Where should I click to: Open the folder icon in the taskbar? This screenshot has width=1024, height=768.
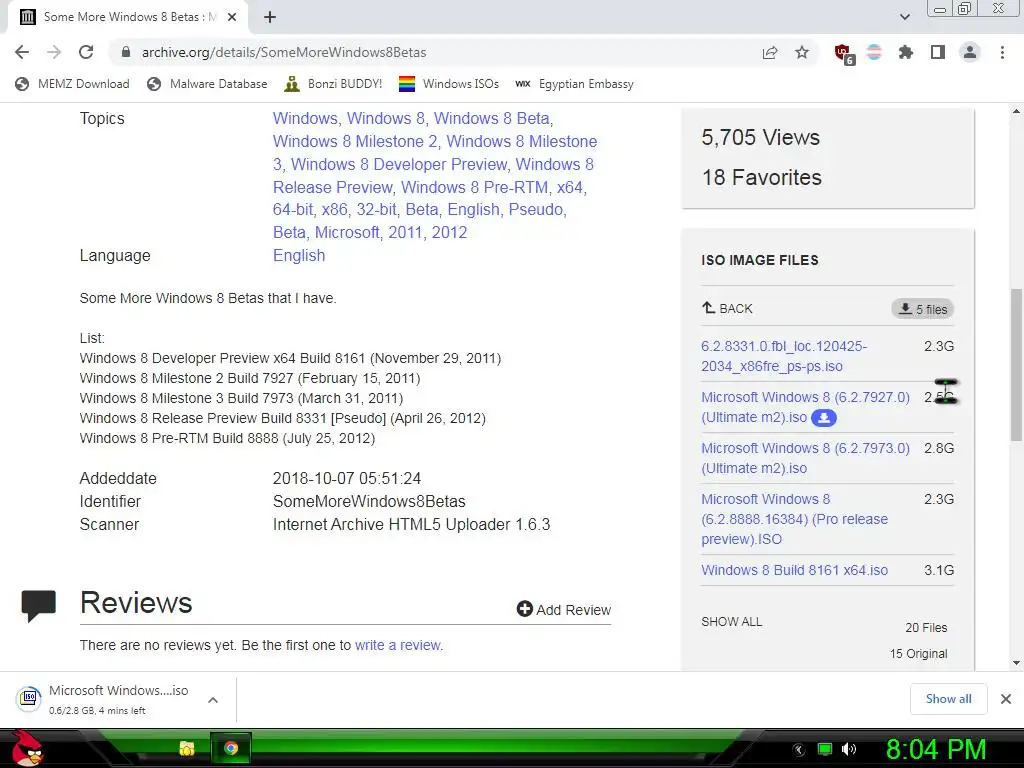click(187, 748)
